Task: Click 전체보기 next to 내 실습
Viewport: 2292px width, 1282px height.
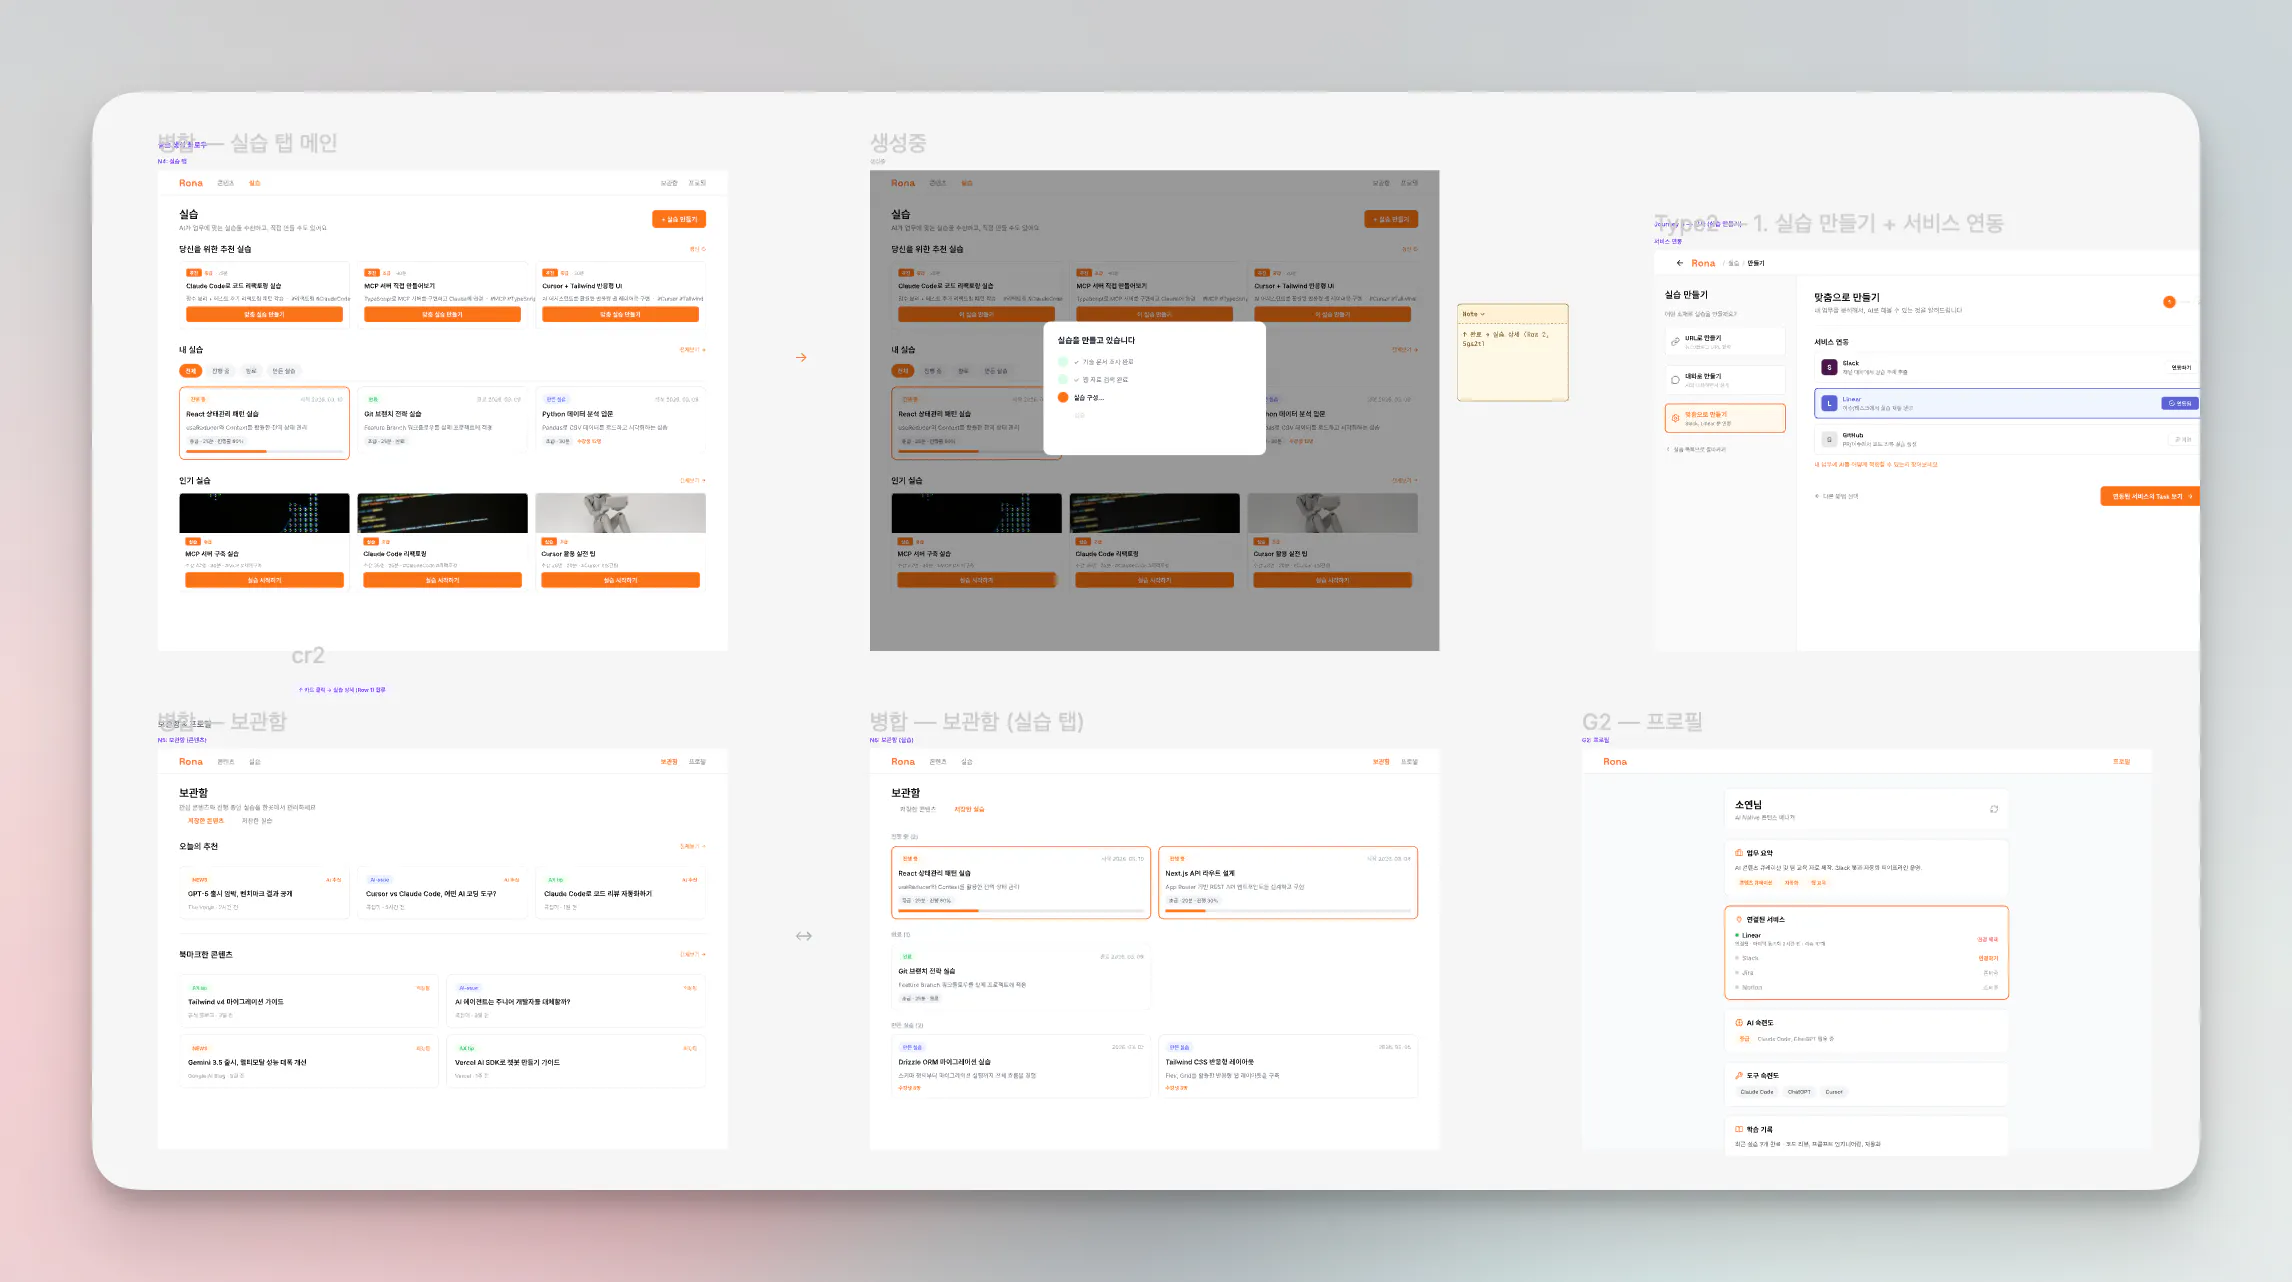Action: click(692, 350)
